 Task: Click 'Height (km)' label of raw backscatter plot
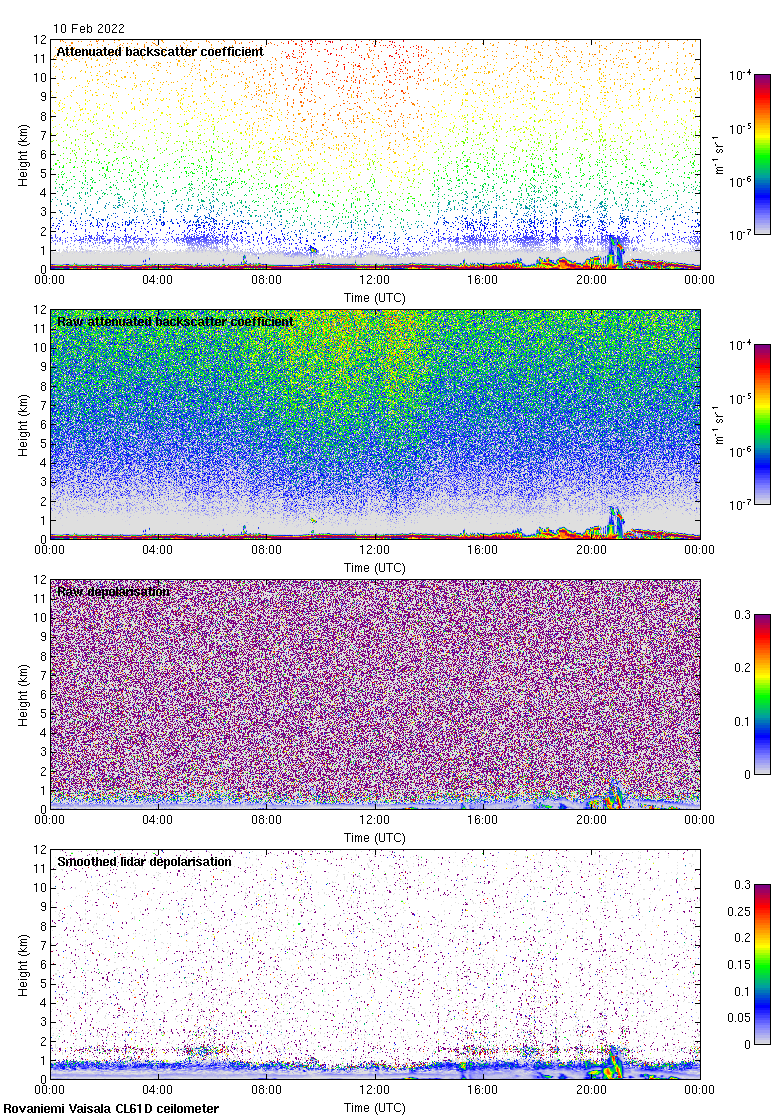tap(24, 425)
